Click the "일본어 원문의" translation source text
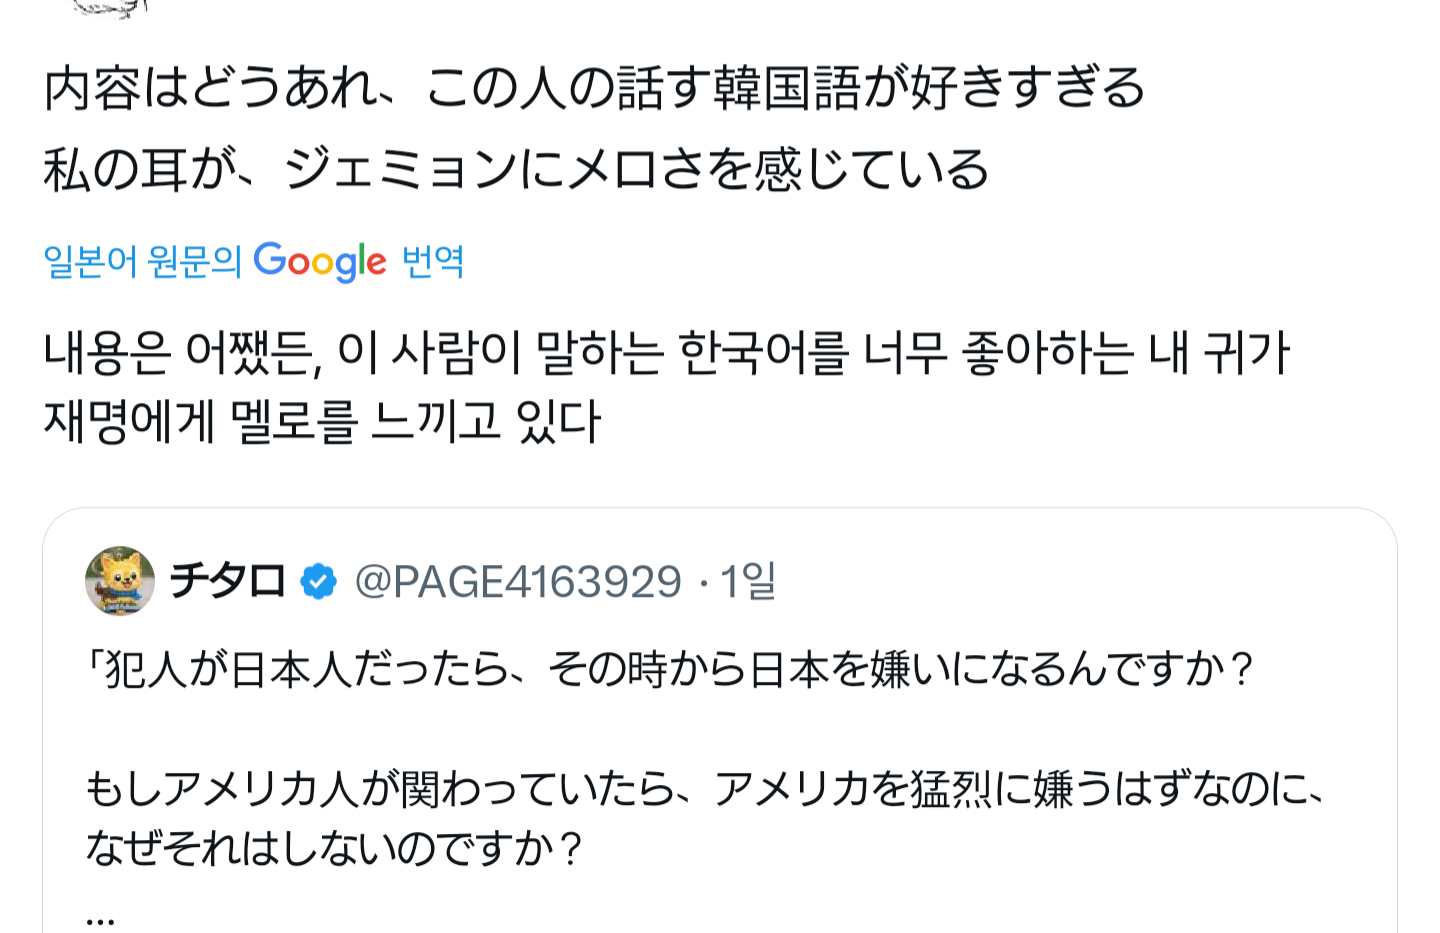The image size is (1440, 933). [142, 262]
